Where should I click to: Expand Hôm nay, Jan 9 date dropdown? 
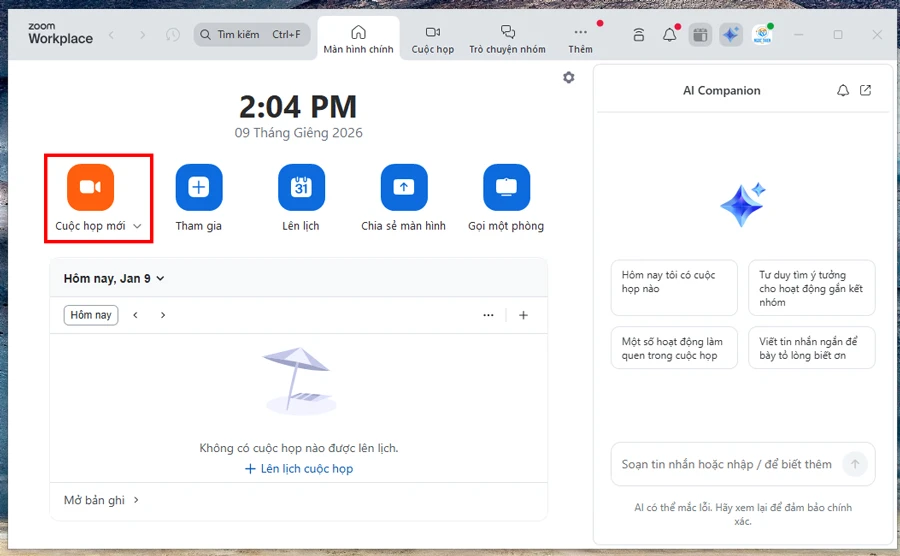tap(160, 278)
